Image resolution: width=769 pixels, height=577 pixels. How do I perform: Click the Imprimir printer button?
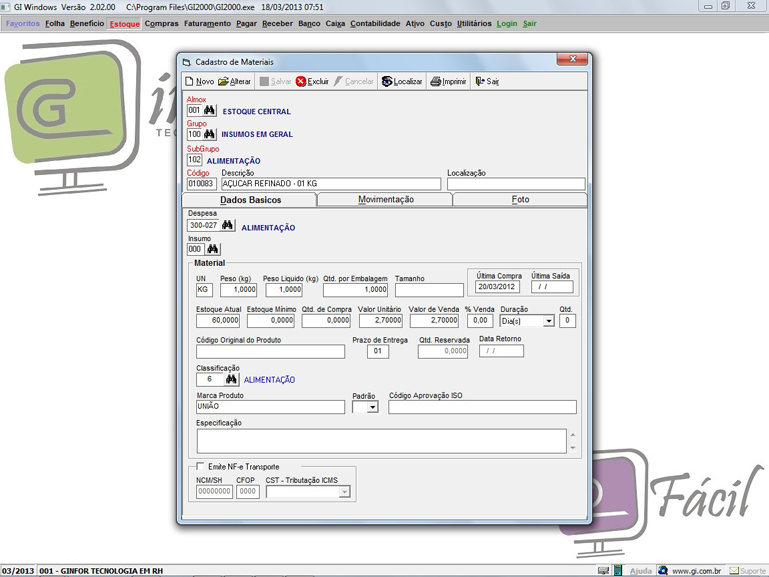pos(448,81)
